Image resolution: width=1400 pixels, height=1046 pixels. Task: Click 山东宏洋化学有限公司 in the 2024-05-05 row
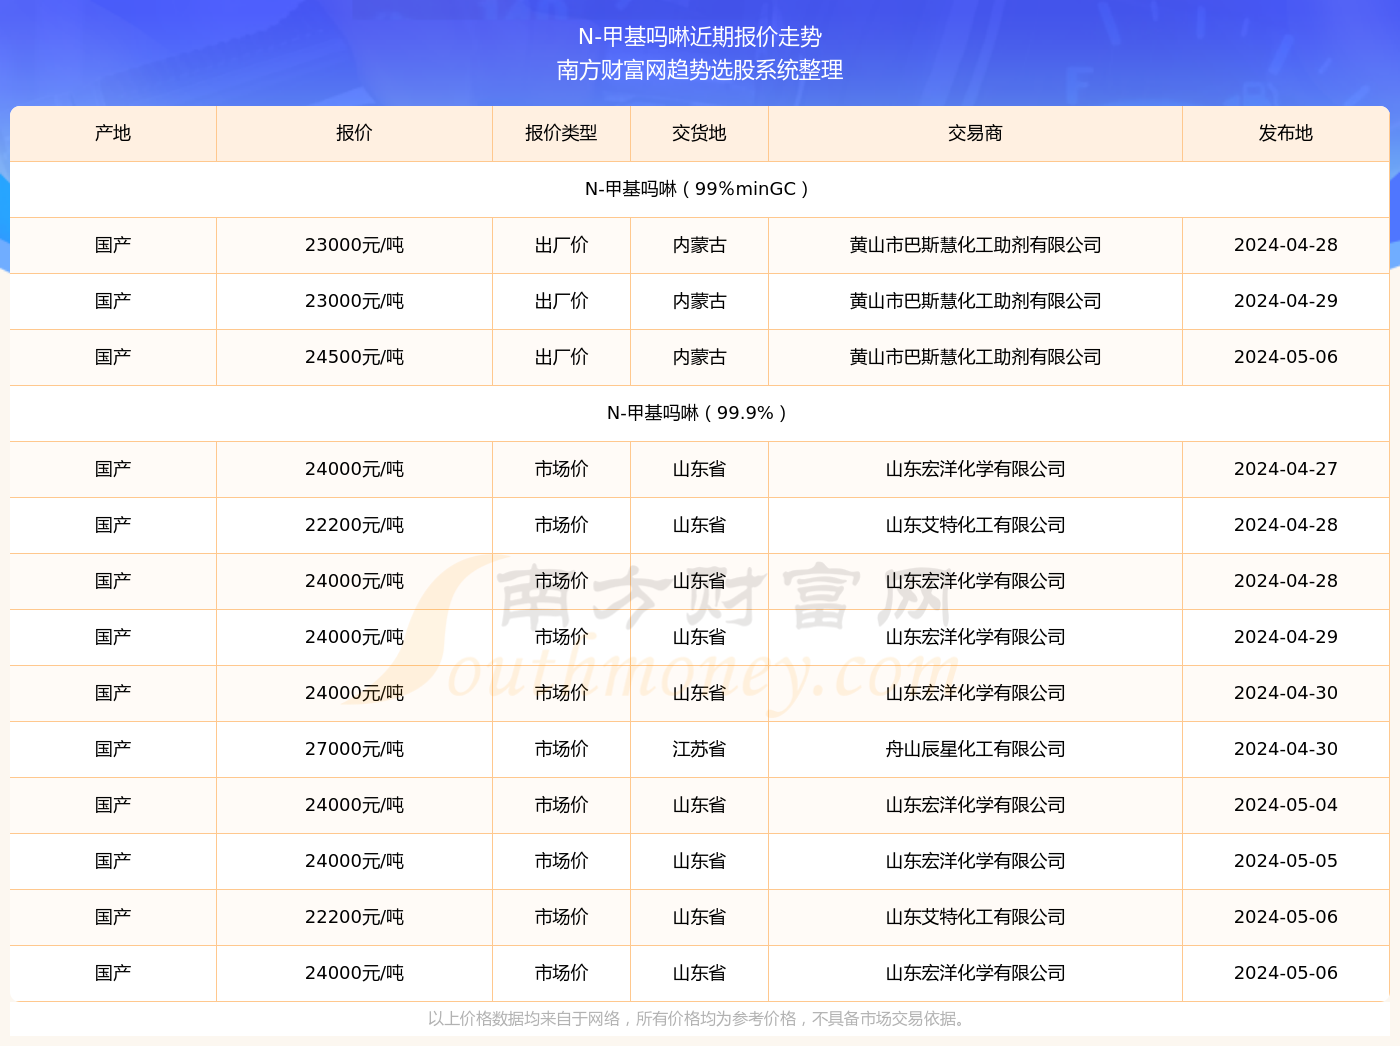tap(975, 861)
